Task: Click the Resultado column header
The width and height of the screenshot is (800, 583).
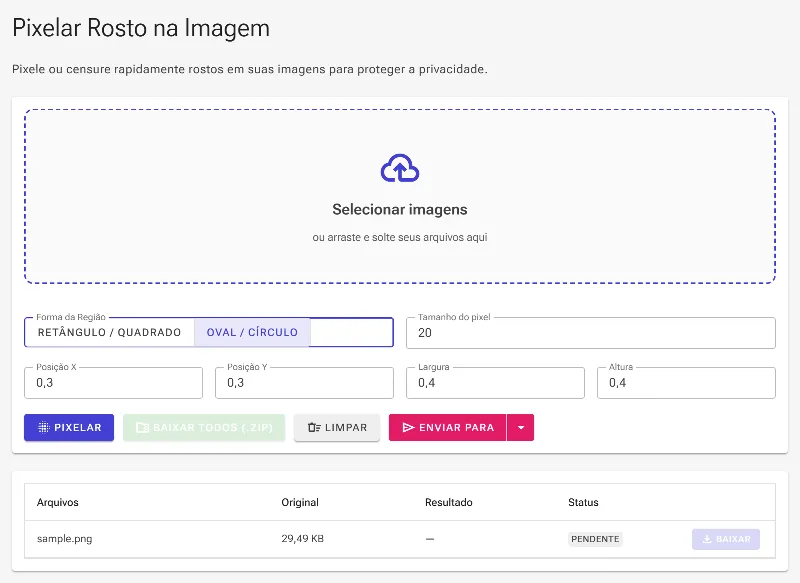Action: pyautogui.click(x=448, y=502)
